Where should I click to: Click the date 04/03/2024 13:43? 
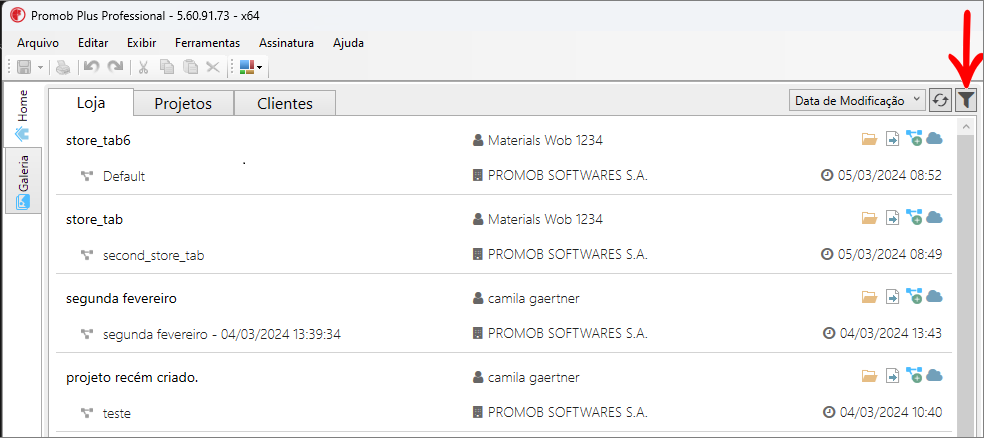890,334
